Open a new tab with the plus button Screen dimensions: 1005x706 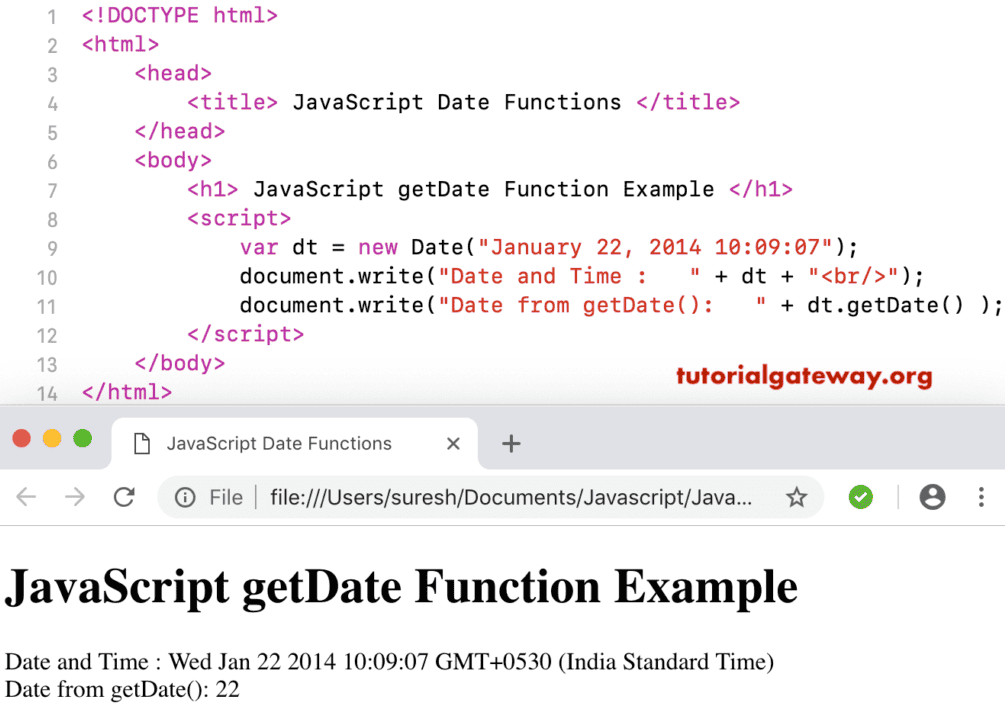coord(511,443)
